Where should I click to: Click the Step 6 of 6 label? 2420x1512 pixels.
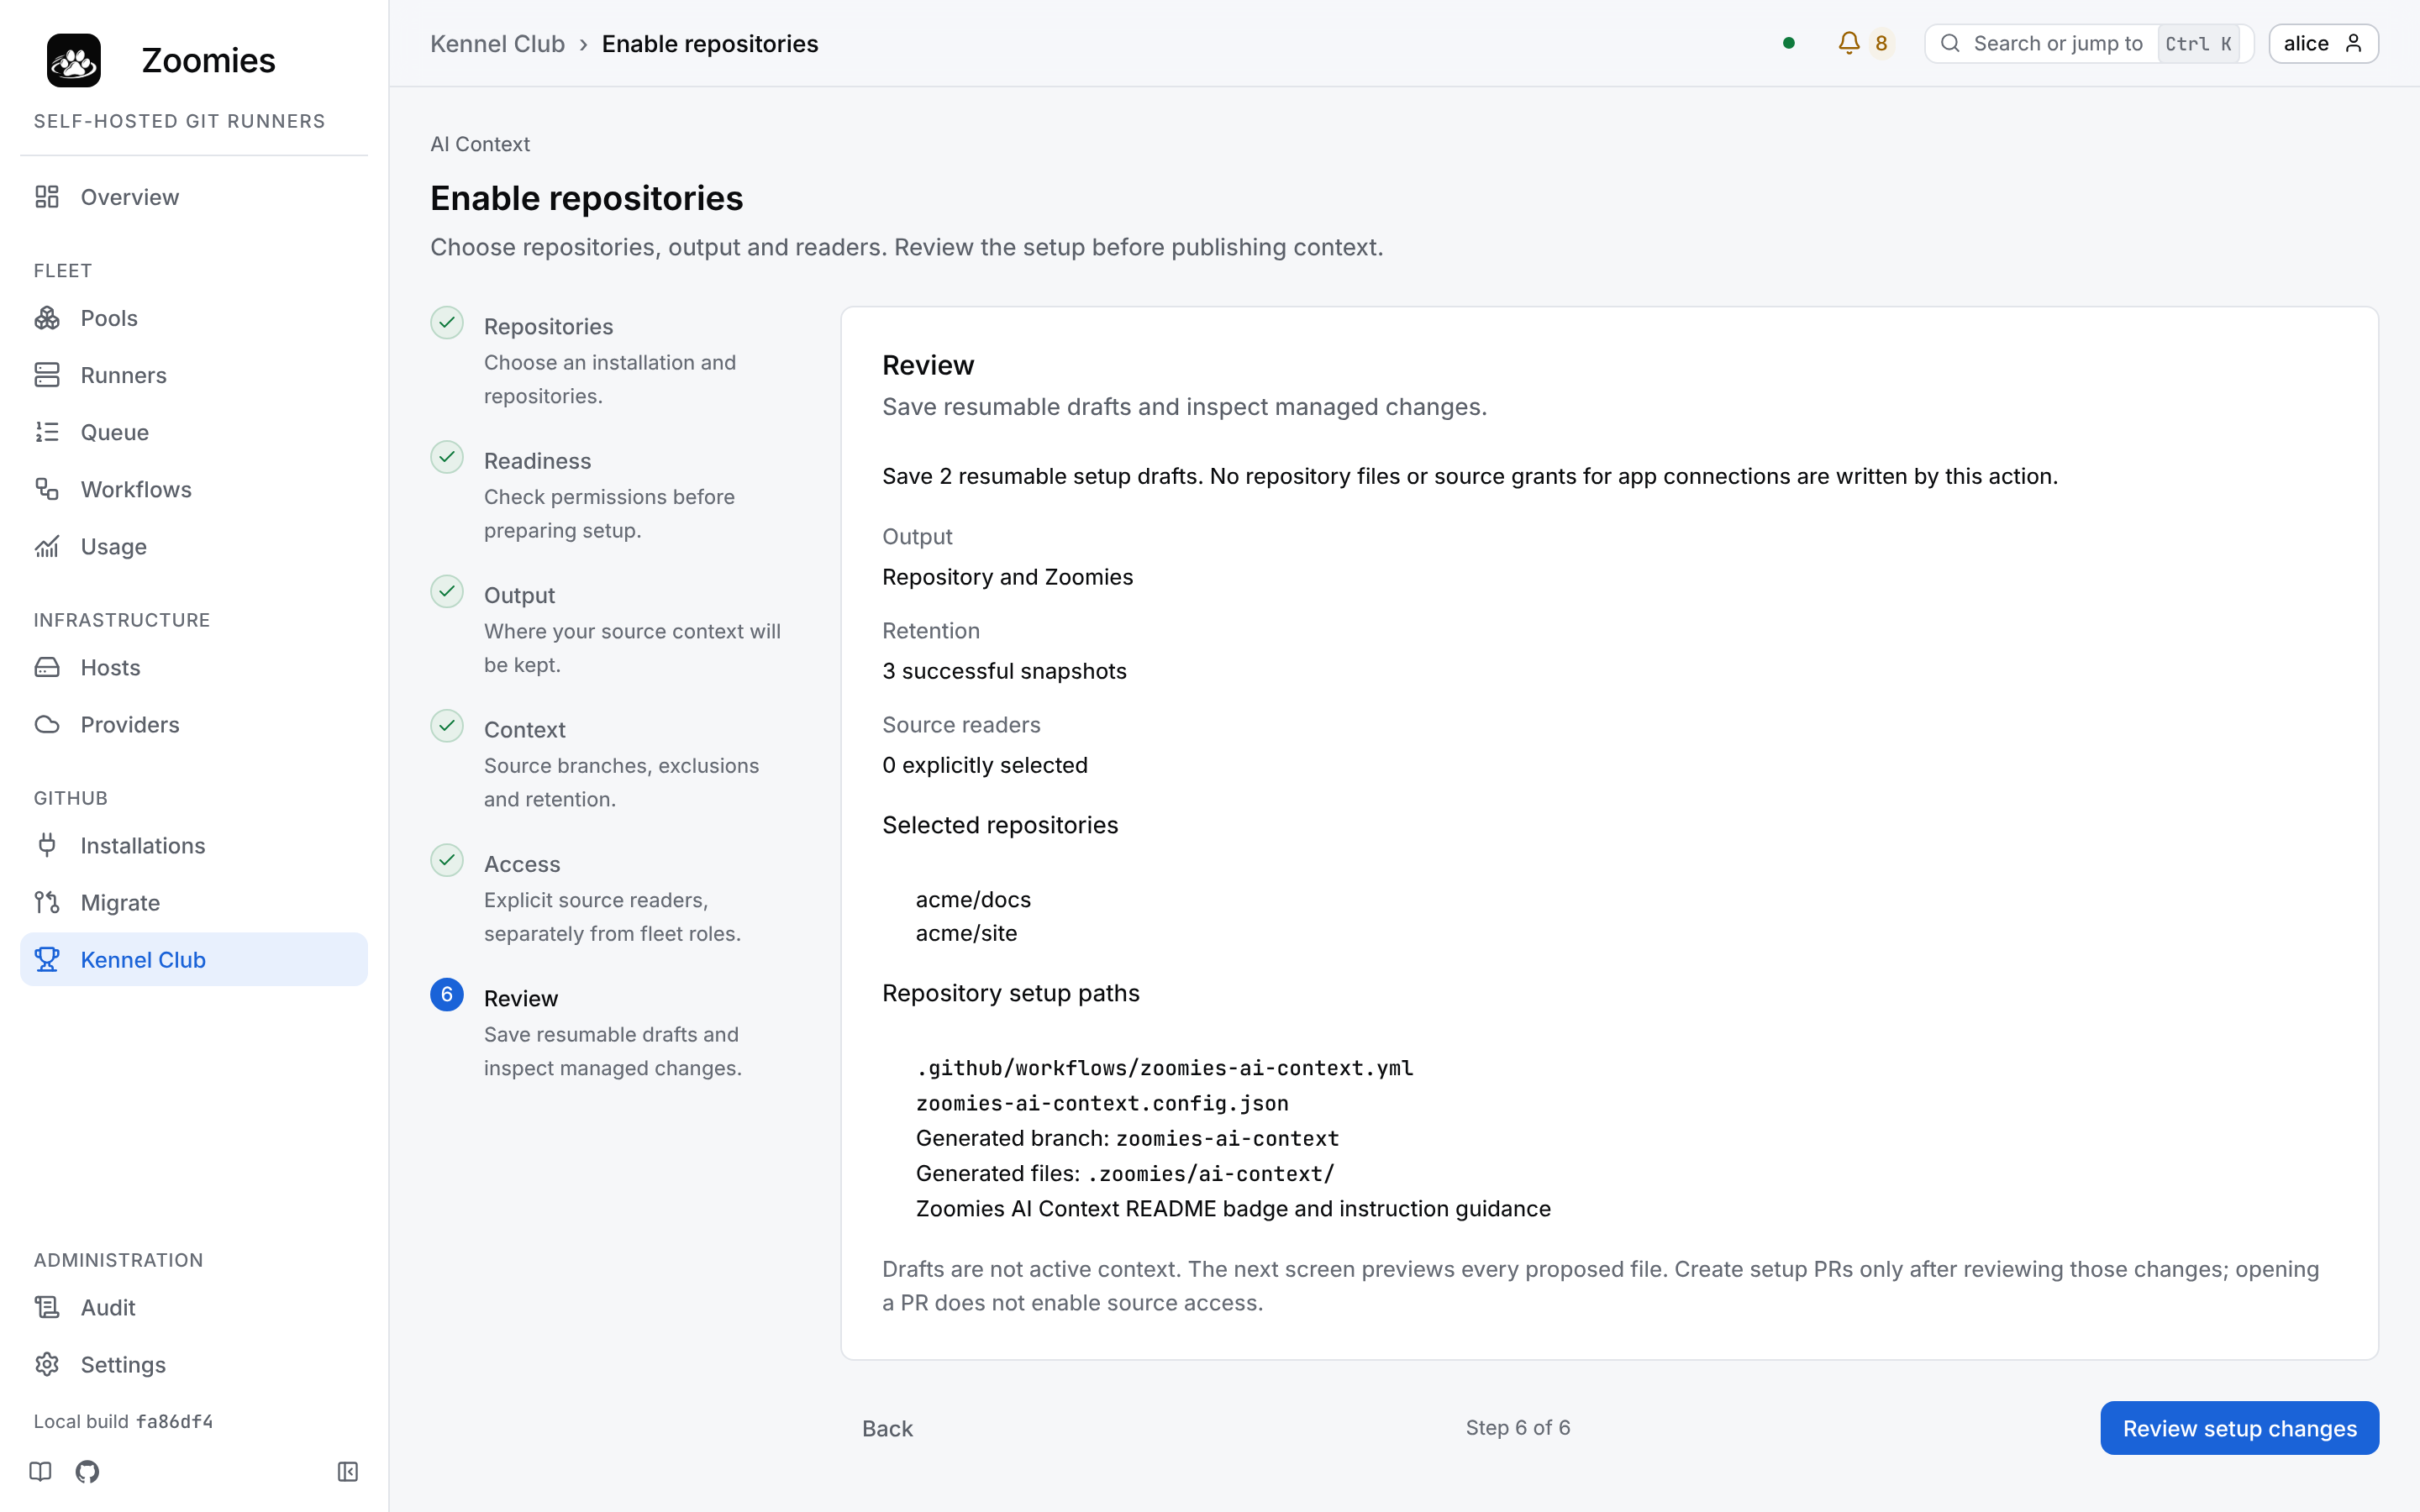tap(1517, 1427)
